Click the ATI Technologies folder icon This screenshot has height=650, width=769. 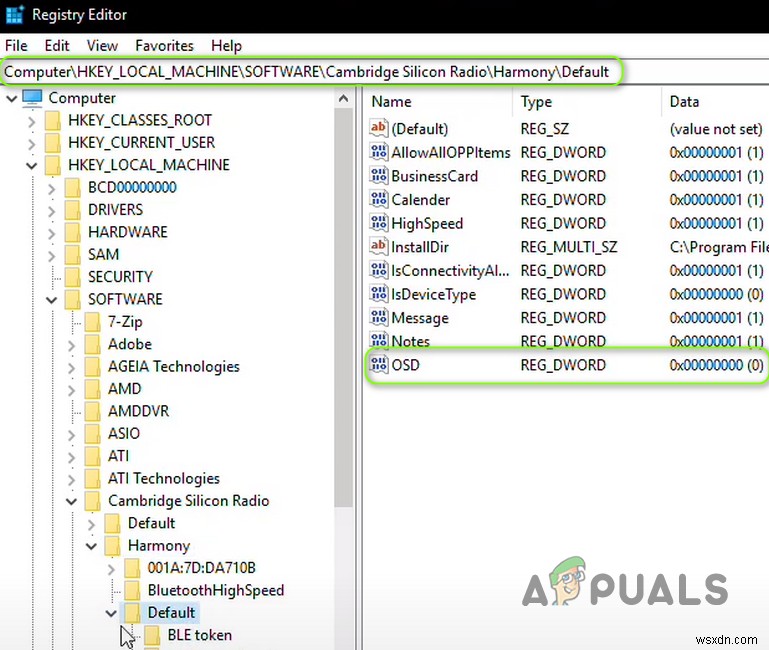pos(93,478)
